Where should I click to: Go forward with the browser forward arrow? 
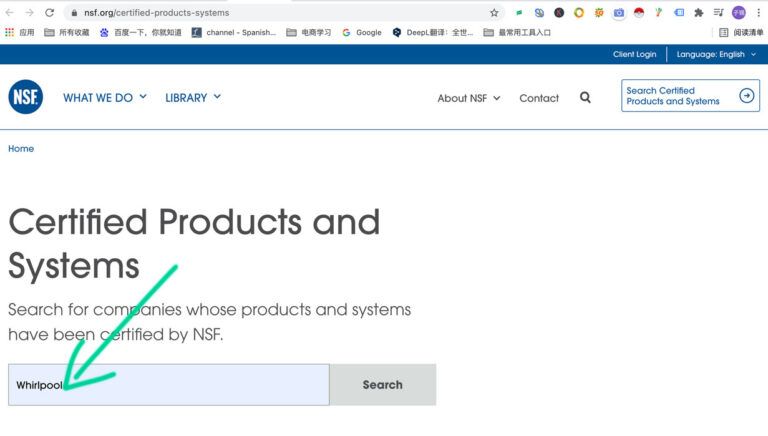point(29,13)
